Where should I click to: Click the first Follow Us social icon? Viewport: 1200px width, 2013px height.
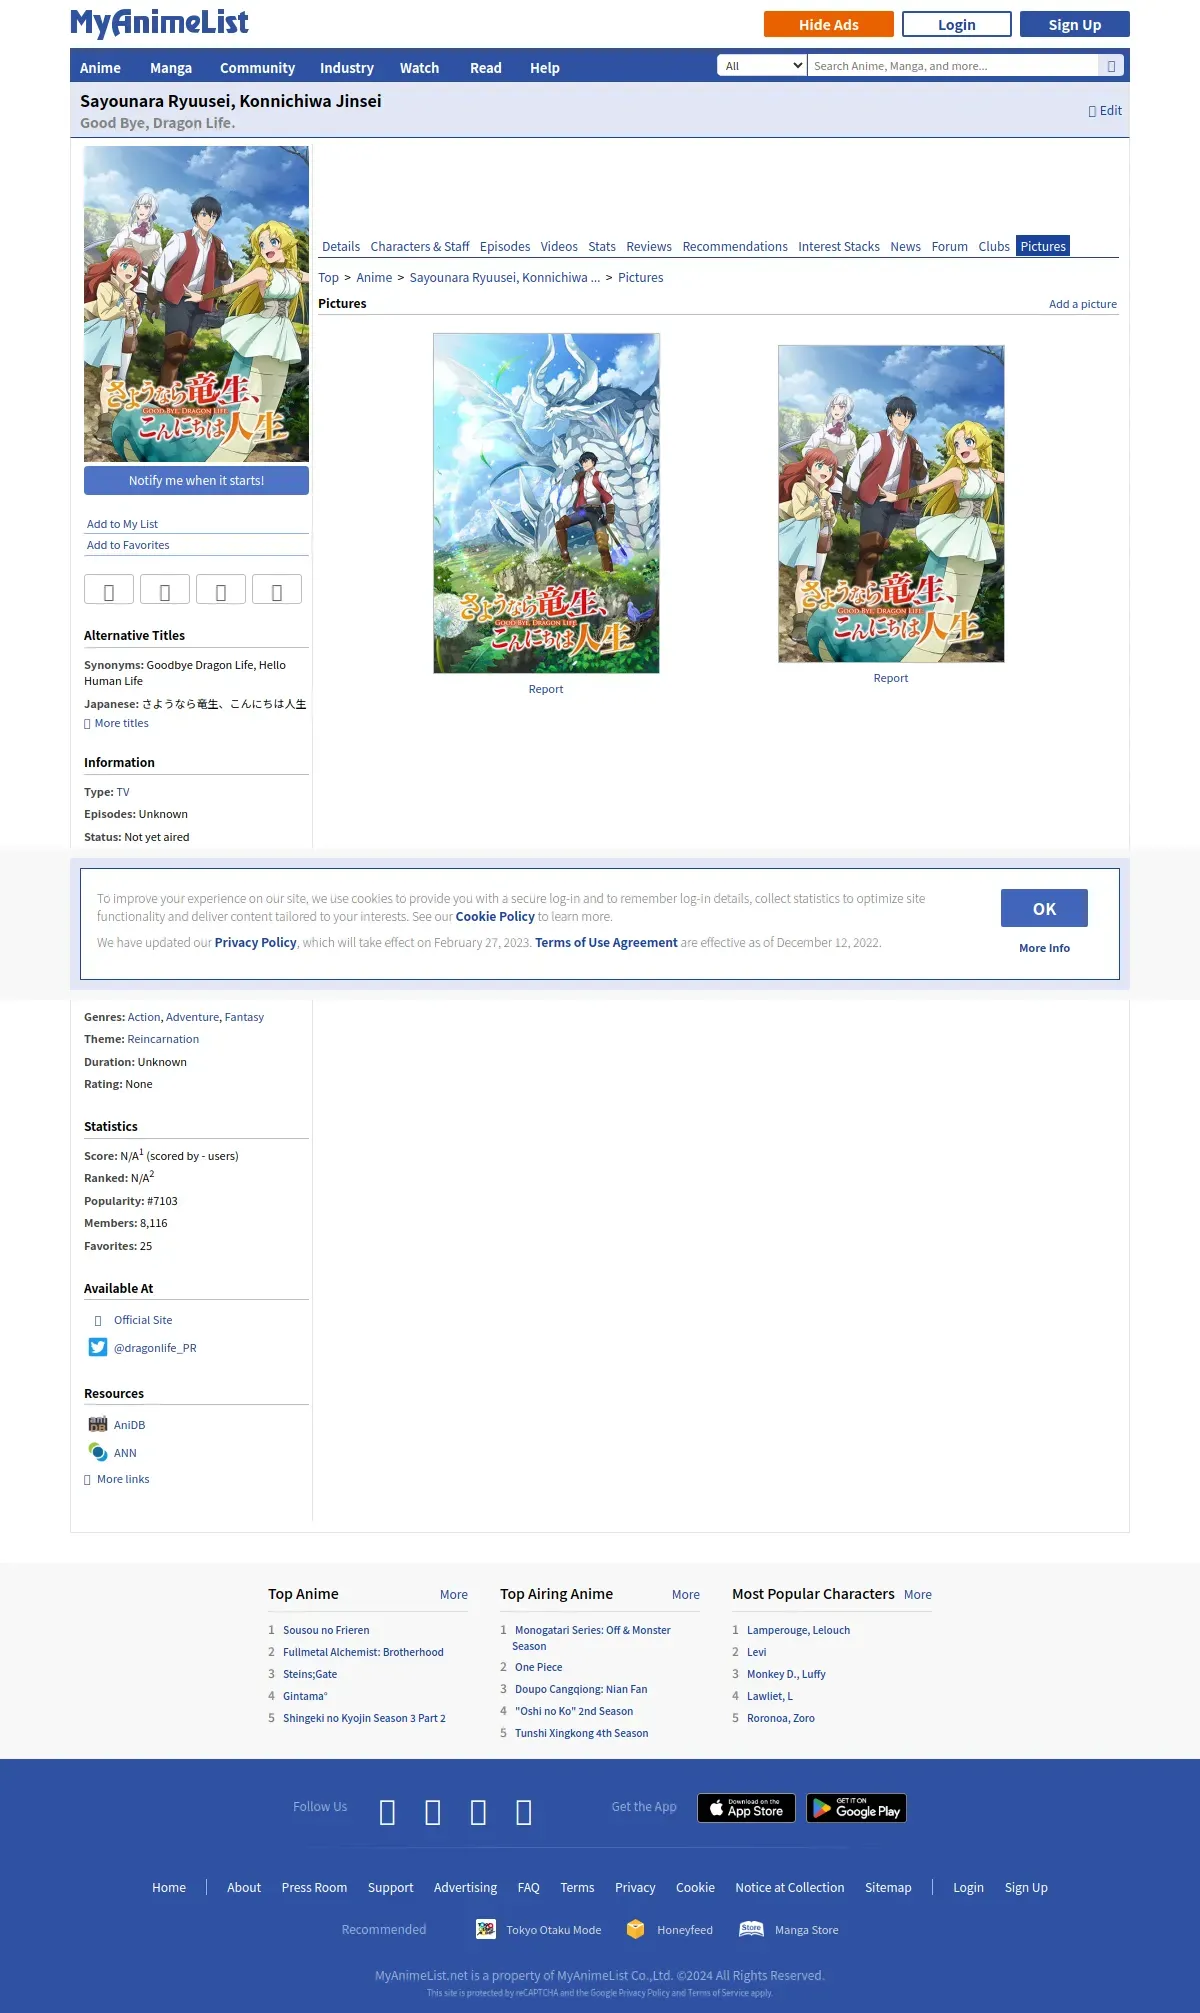388,1812
